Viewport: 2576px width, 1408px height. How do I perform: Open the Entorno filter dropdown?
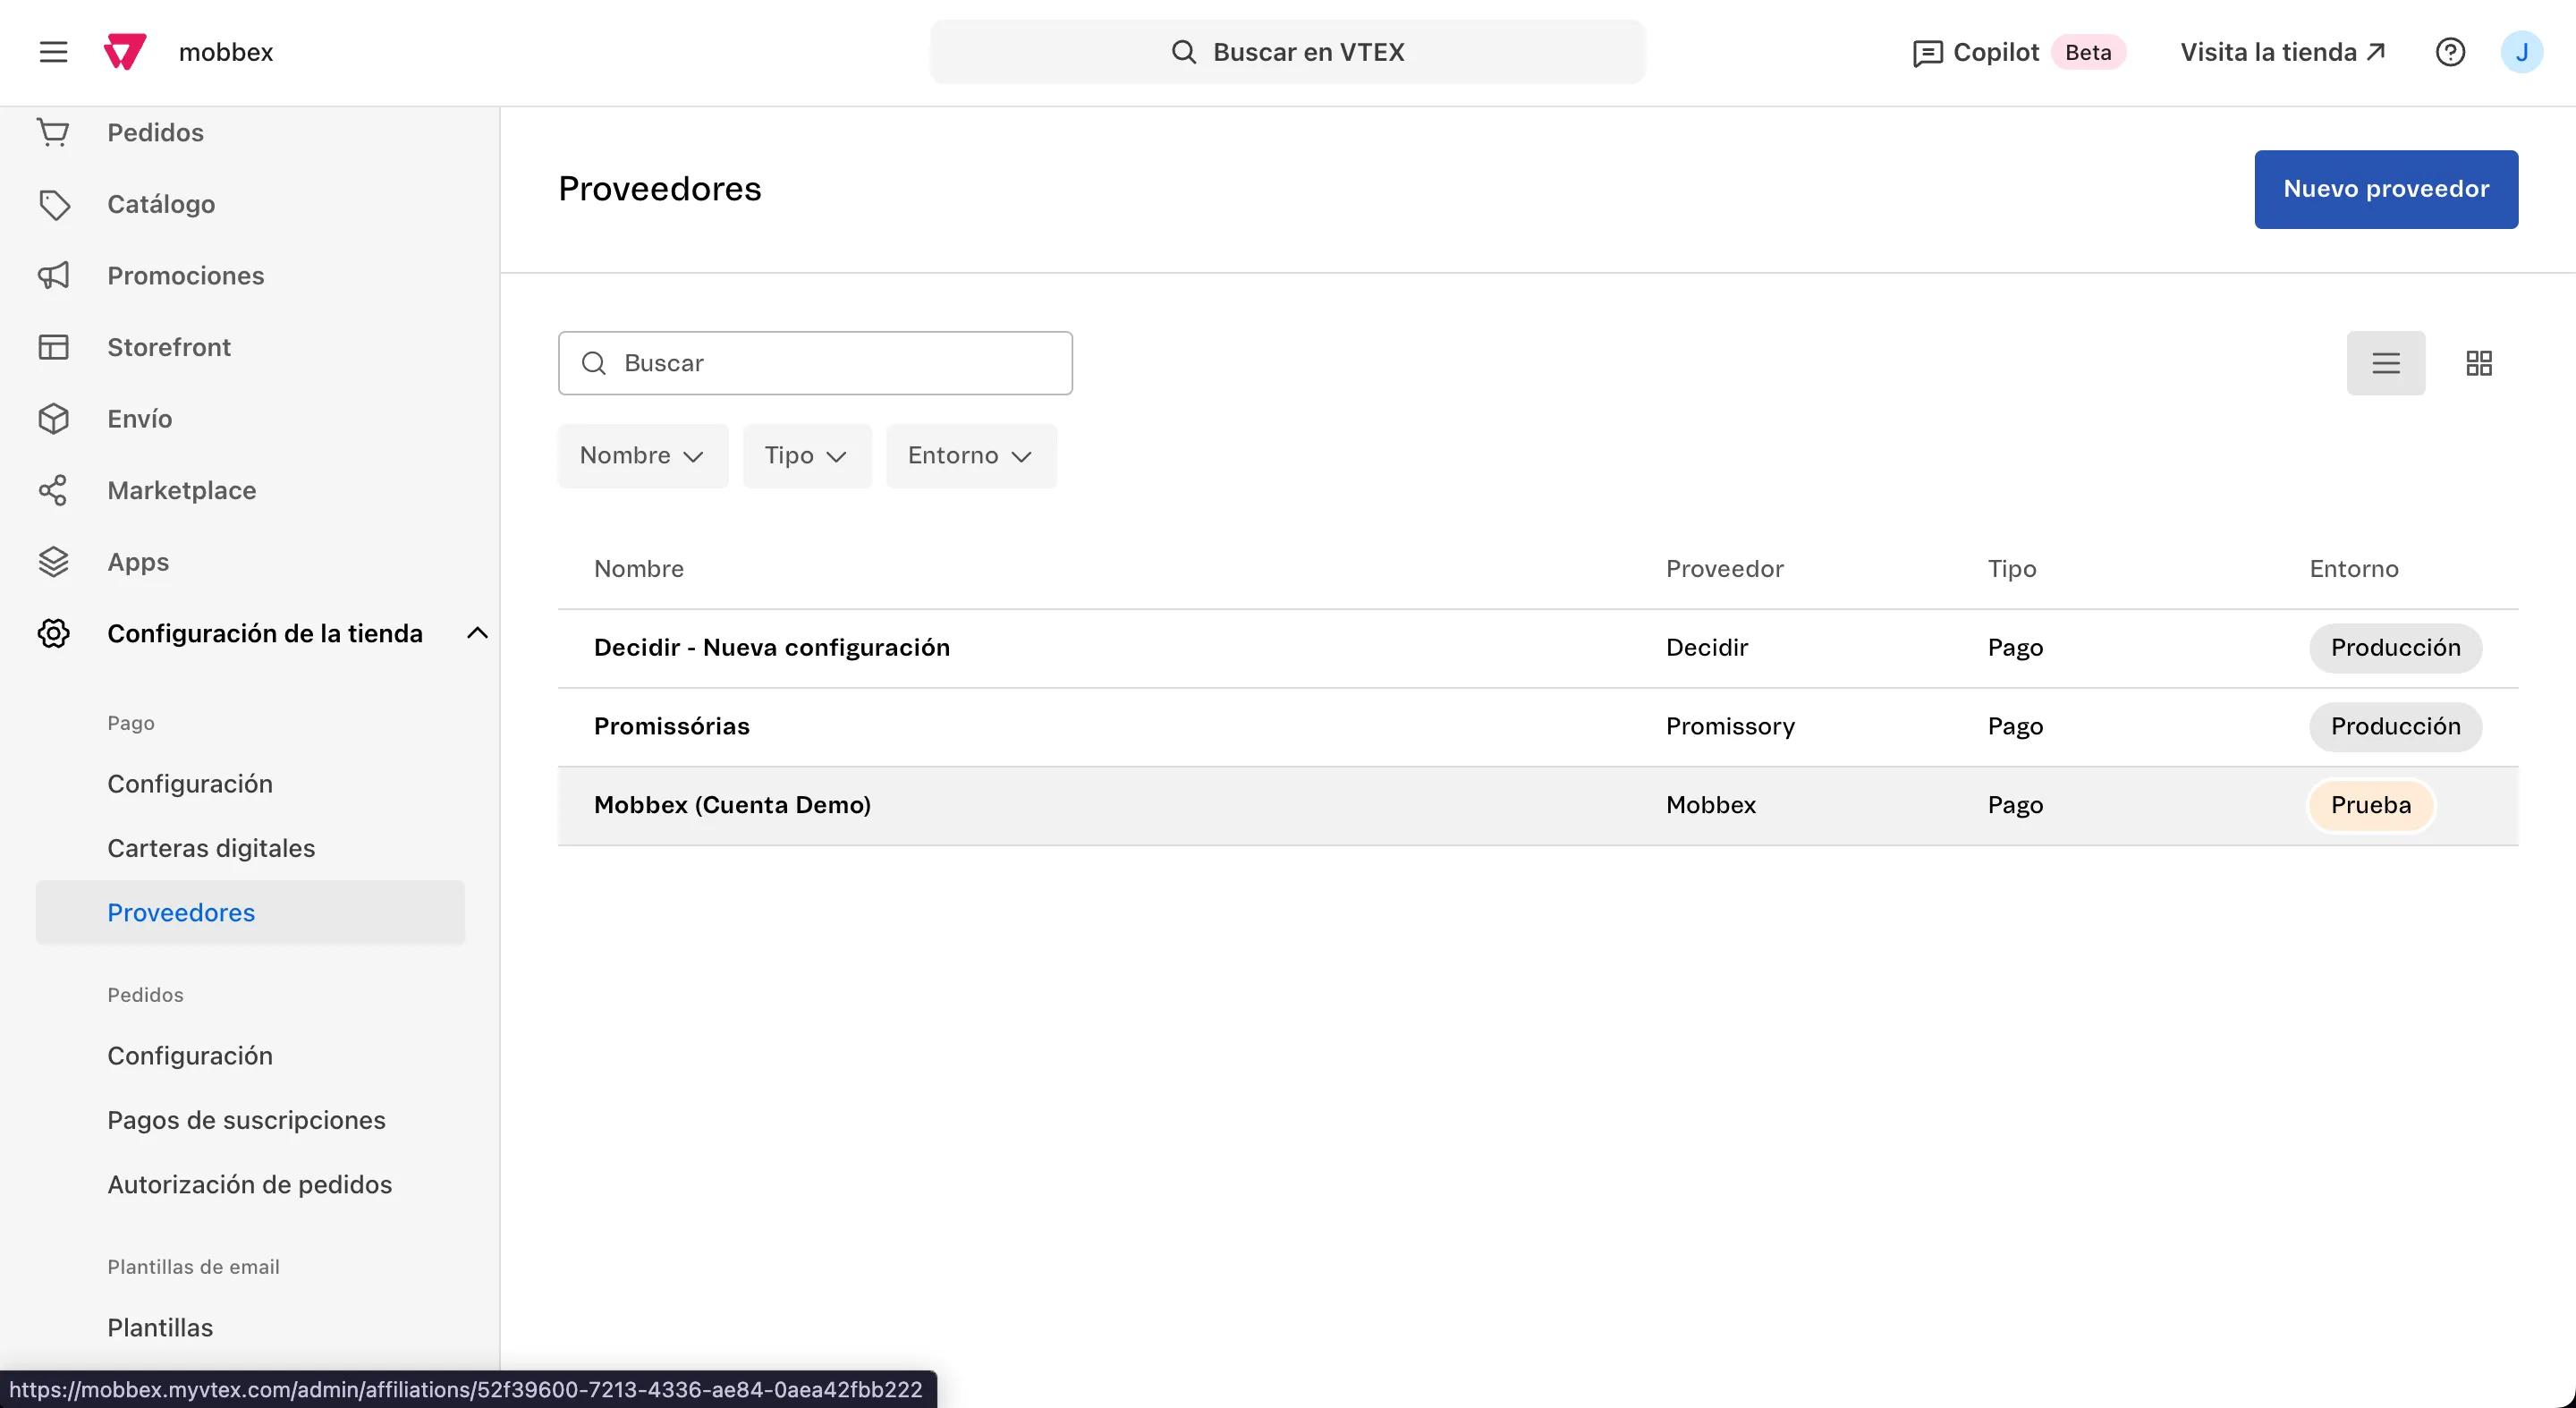tap(971, 456)
